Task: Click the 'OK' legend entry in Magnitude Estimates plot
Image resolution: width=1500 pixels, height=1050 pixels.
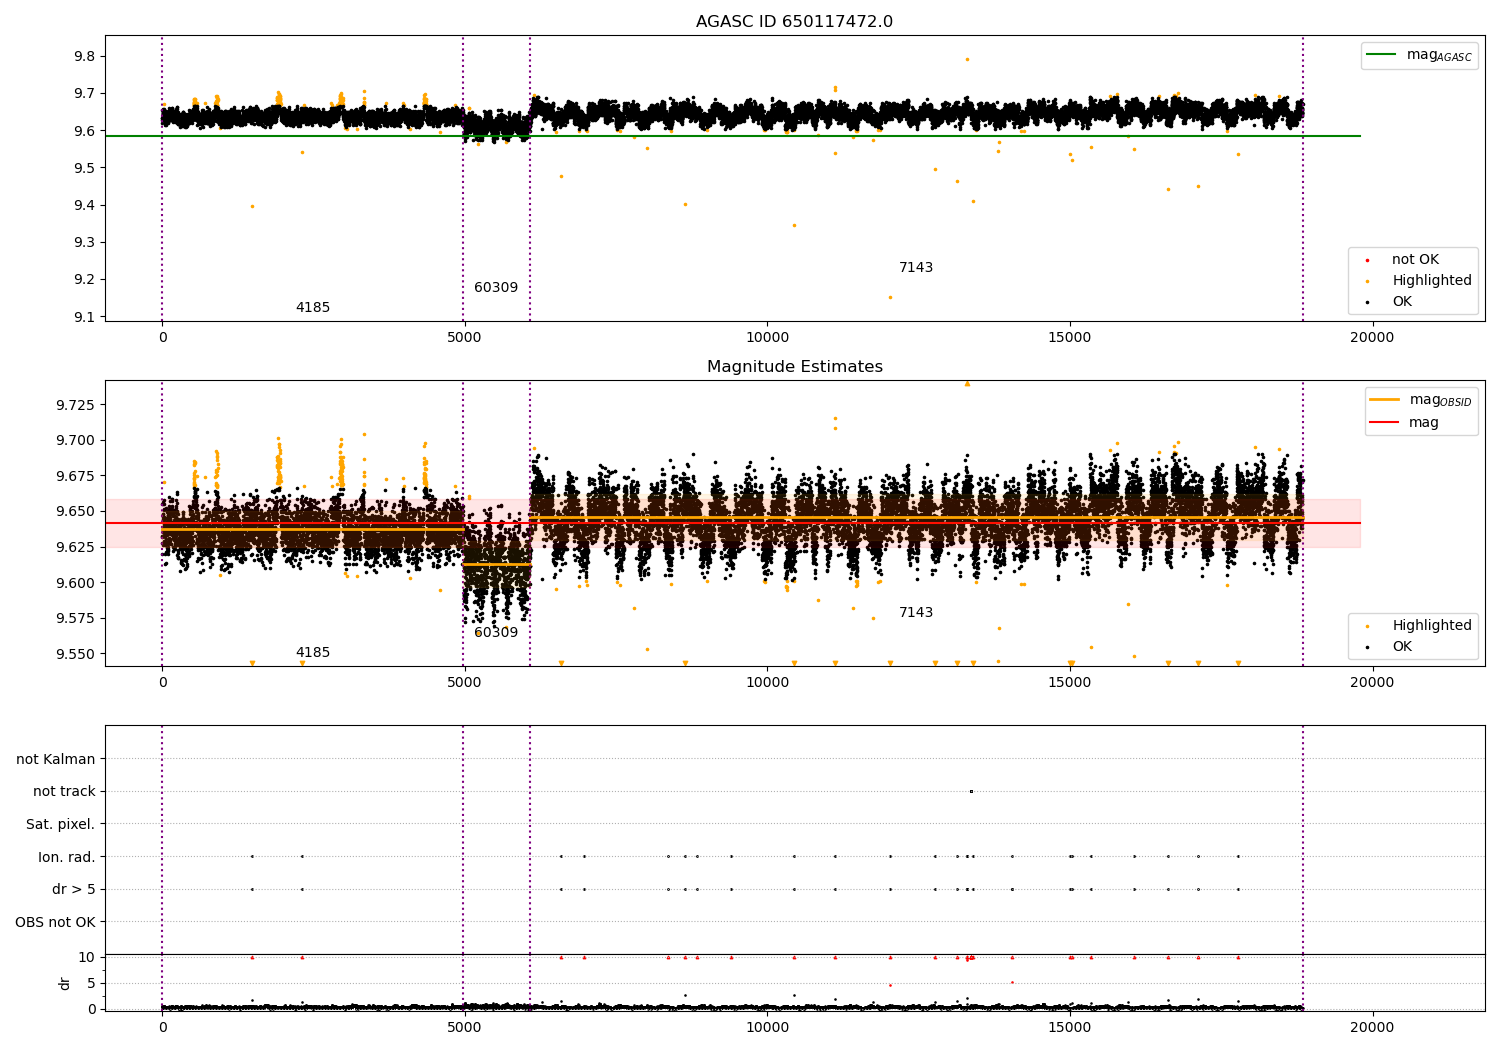Action: (1402, 647)
